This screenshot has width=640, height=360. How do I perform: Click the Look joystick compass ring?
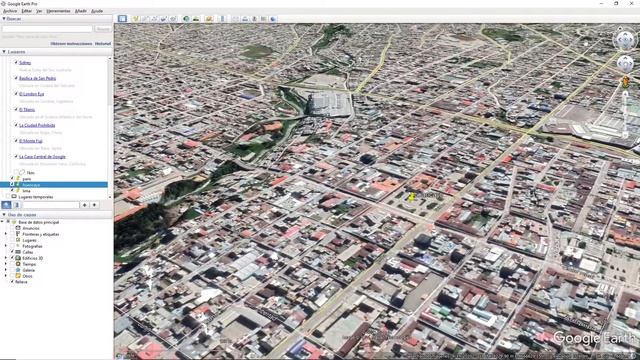pyautogui.click(x=625, y=40)
